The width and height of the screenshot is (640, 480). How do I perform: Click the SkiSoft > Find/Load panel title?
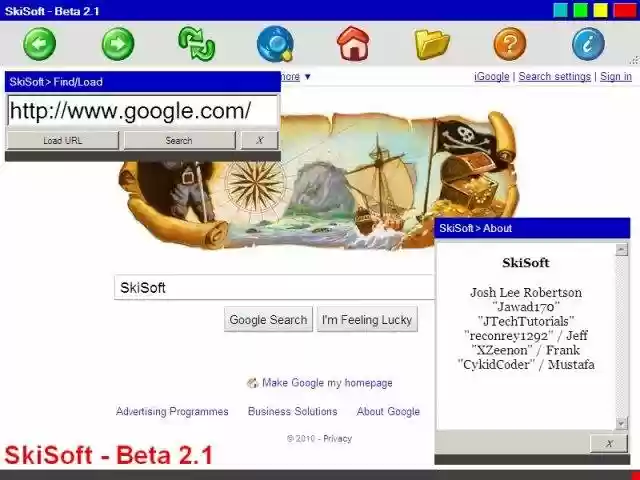pos(56,82)
